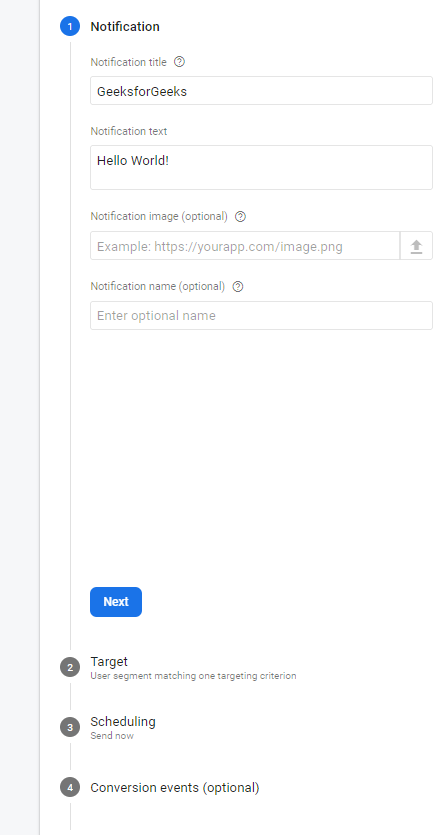The width and height of the screenshot is (442, 835).
Task: Click the Notification image URL field
Action: [x=245, y=246]
